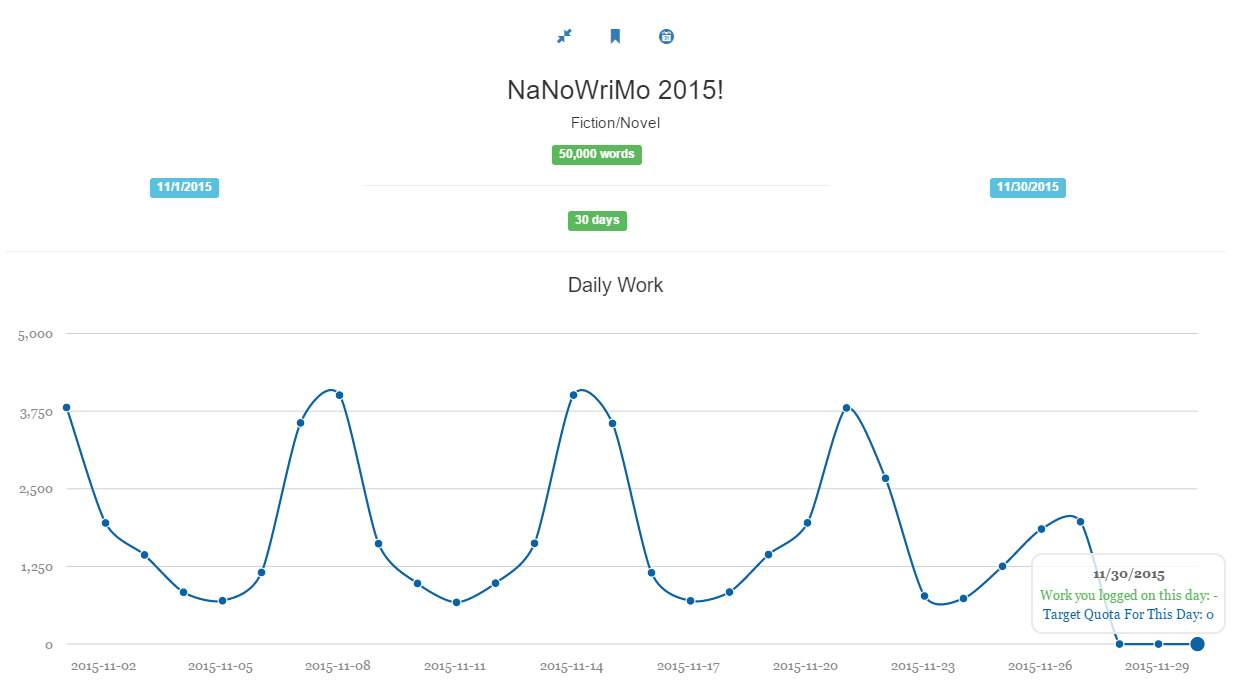
Task: Click the 2015-11-05 axis label
Action: click(x=220, y=666)
